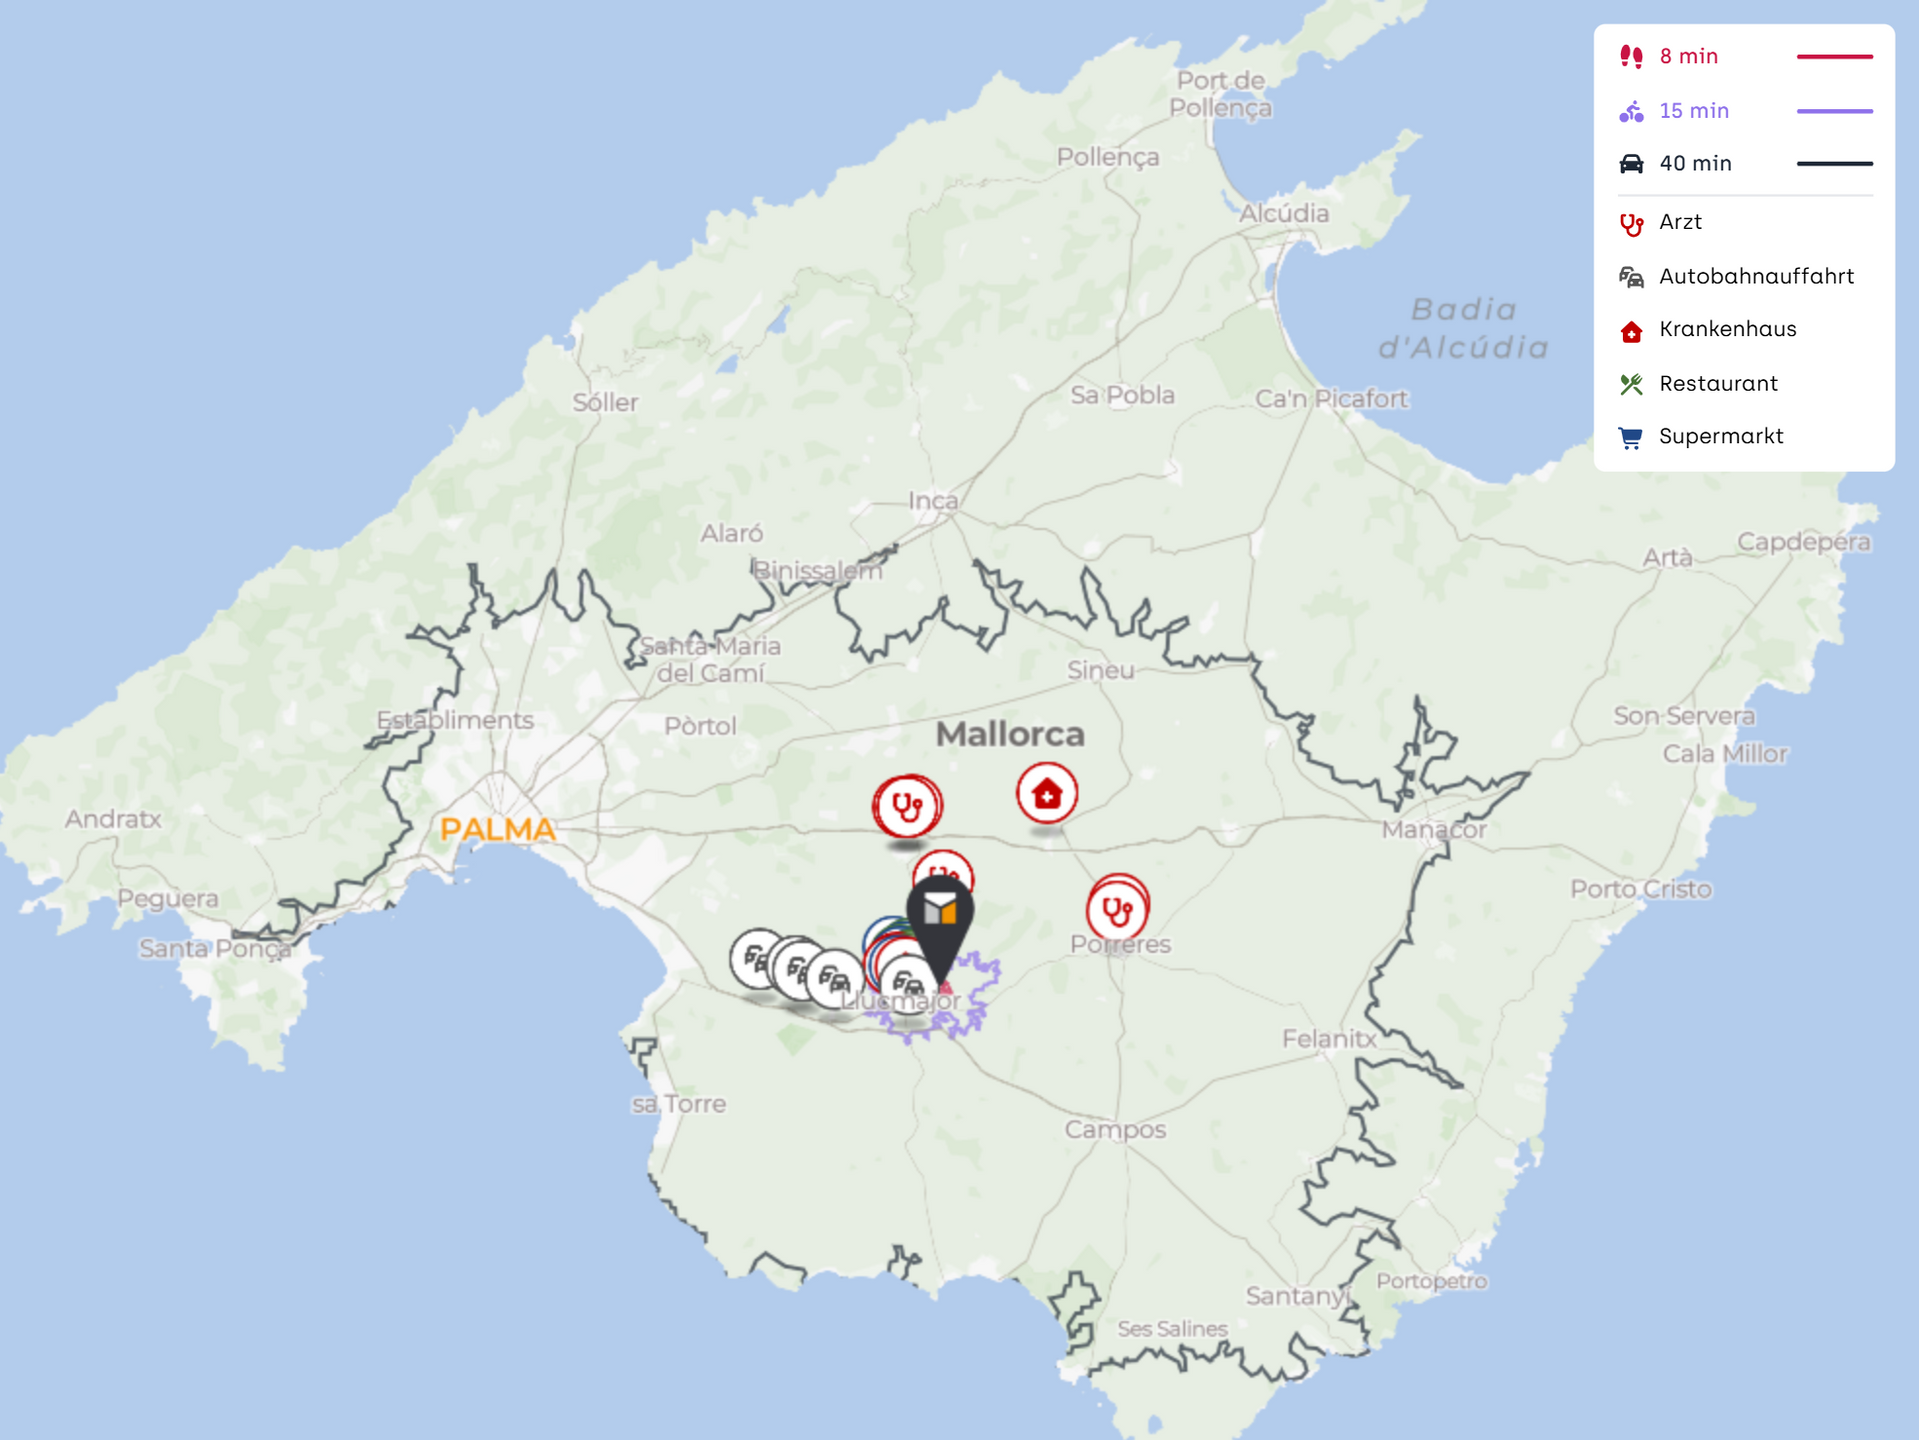Toggle the Restaurant legend label
1919x1440 pixels.
tap(1717, 384)
